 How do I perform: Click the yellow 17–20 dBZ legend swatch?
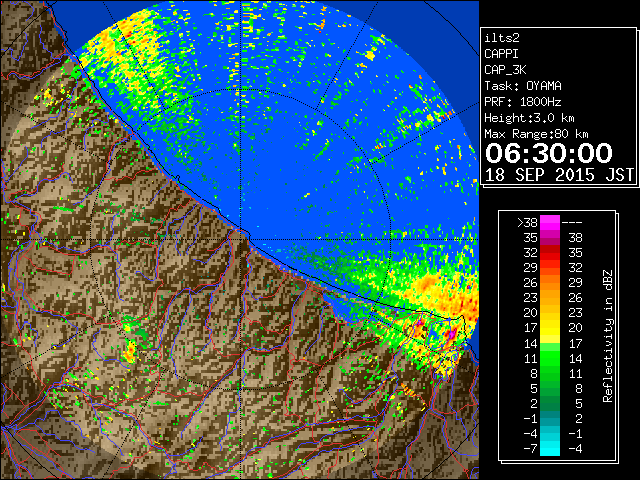[x=550, y=328]
